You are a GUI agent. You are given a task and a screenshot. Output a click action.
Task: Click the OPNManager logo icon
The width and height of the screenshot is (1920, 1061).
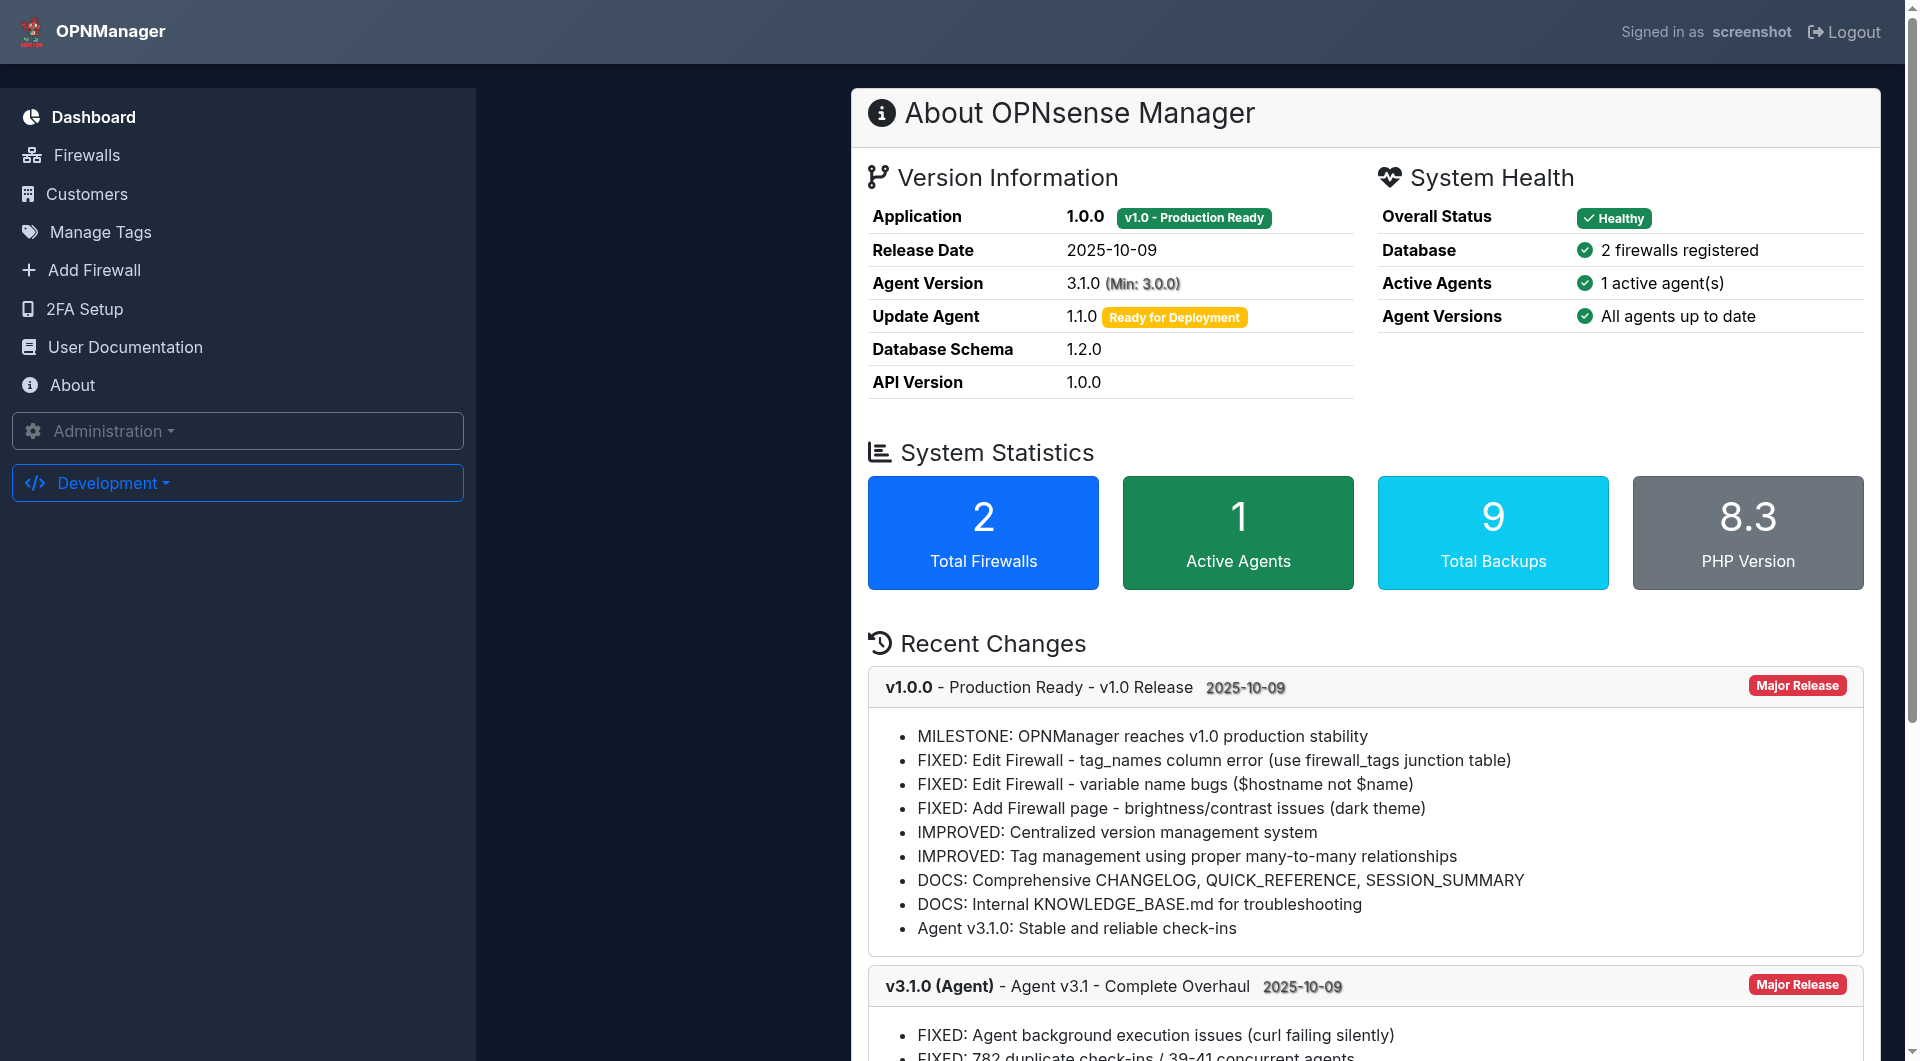tap(32, 32)
